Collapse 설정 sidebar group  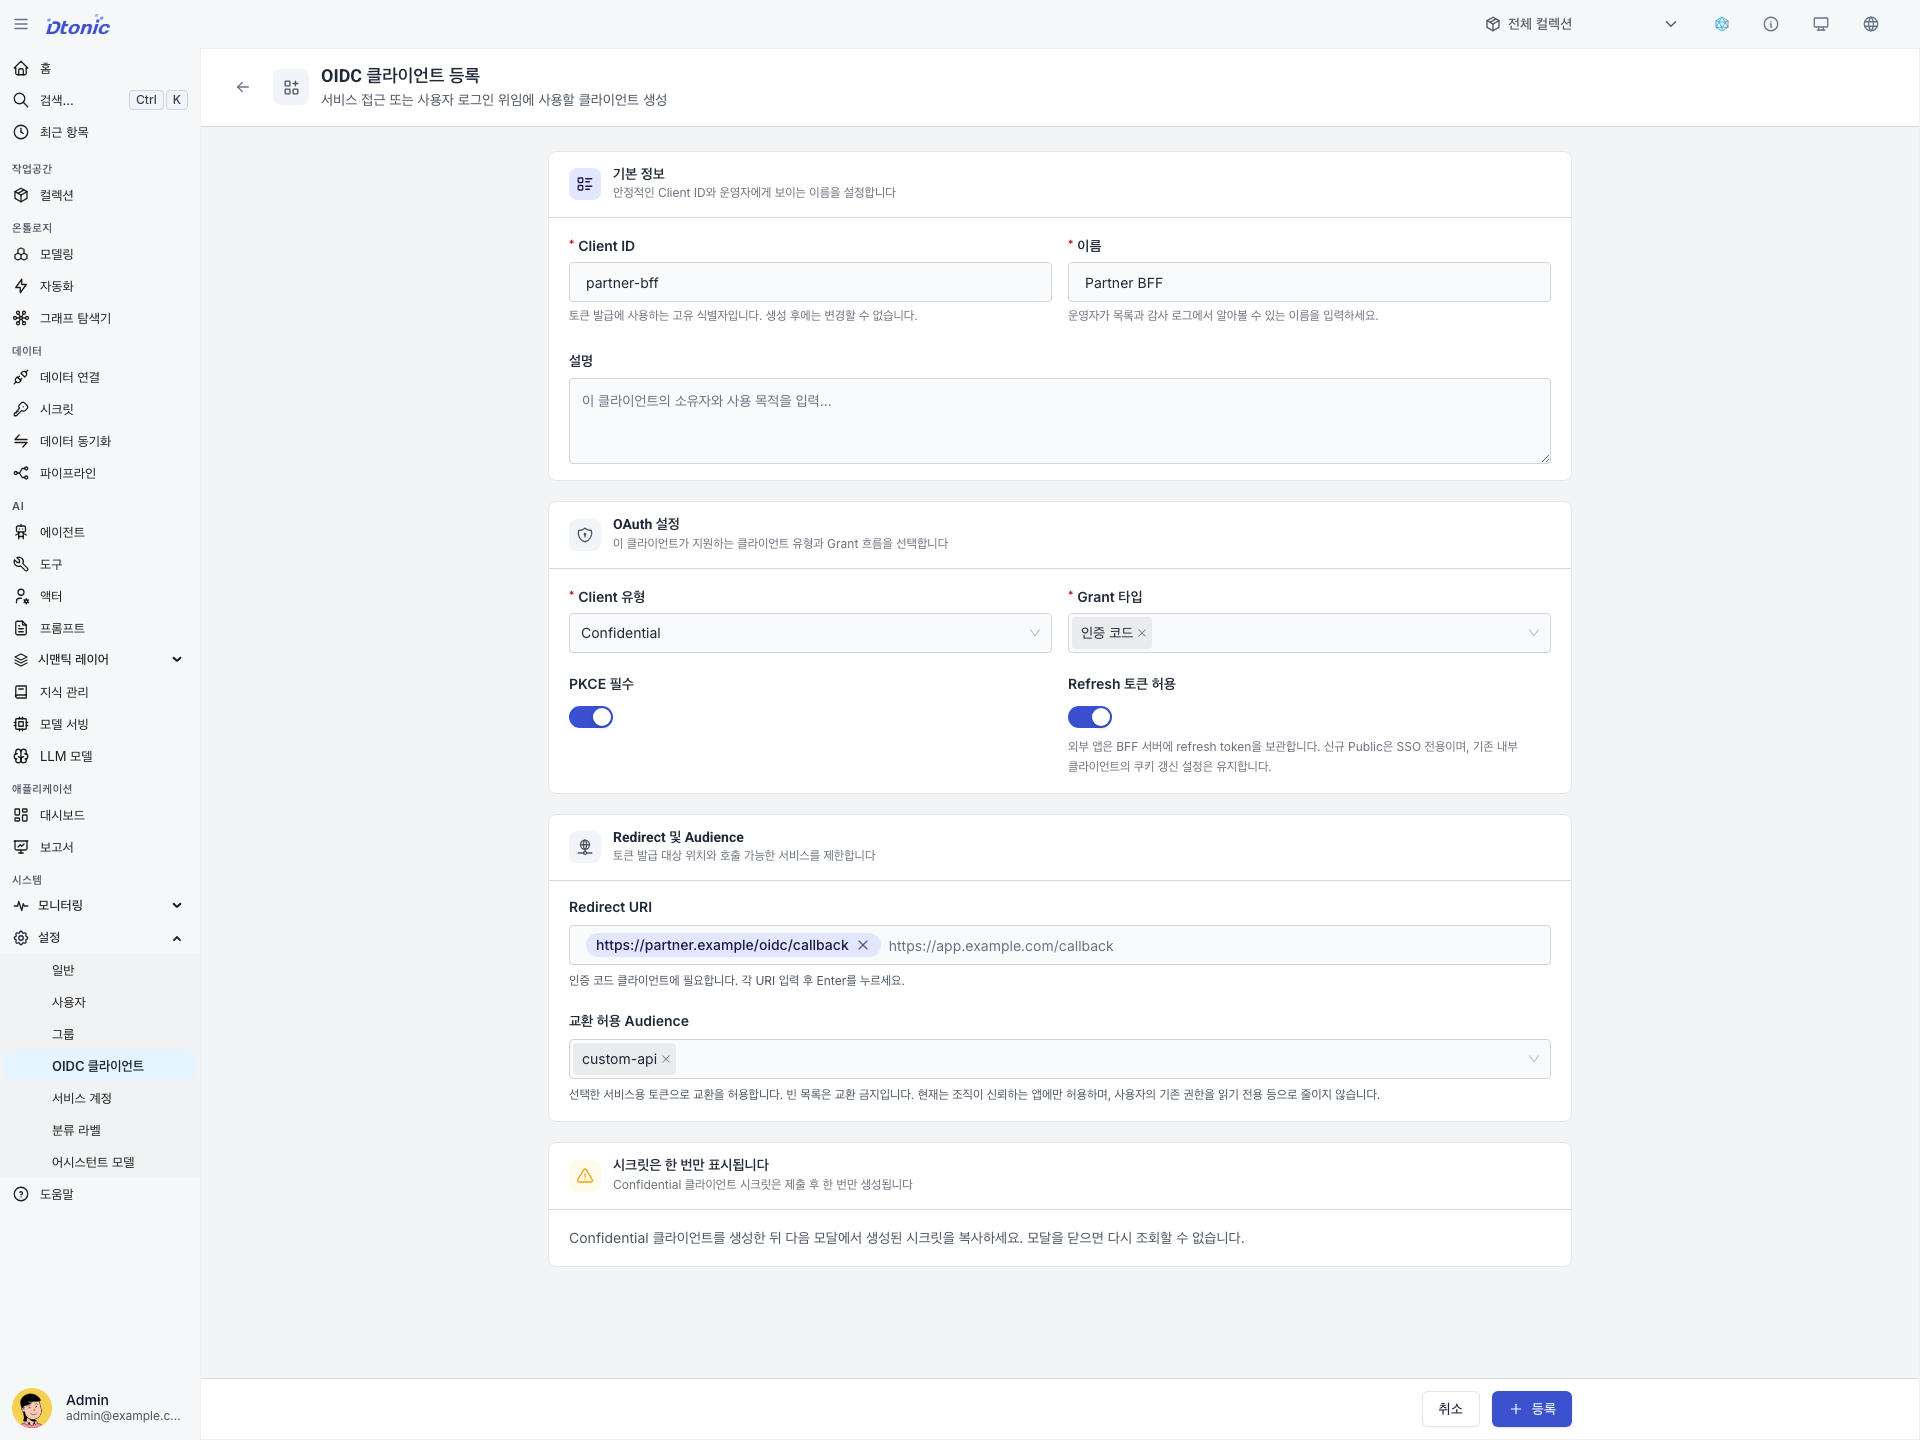click(x=100, y=937)
